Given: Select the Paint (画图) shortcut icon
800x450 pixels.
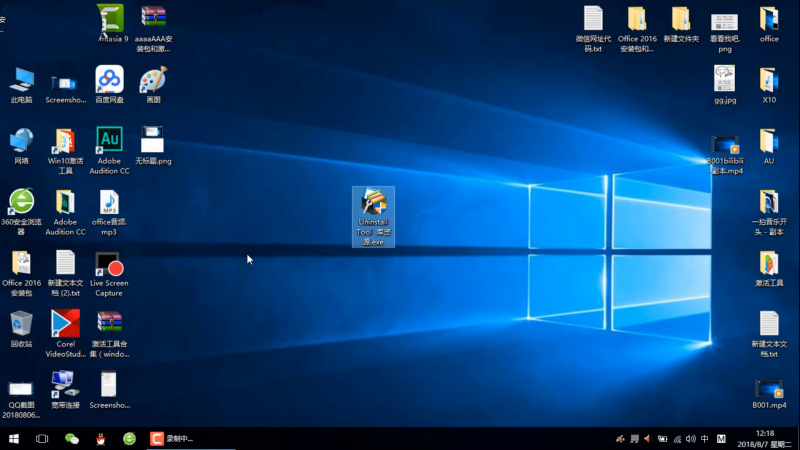Looking at the screenshot, I should (153, 84).
